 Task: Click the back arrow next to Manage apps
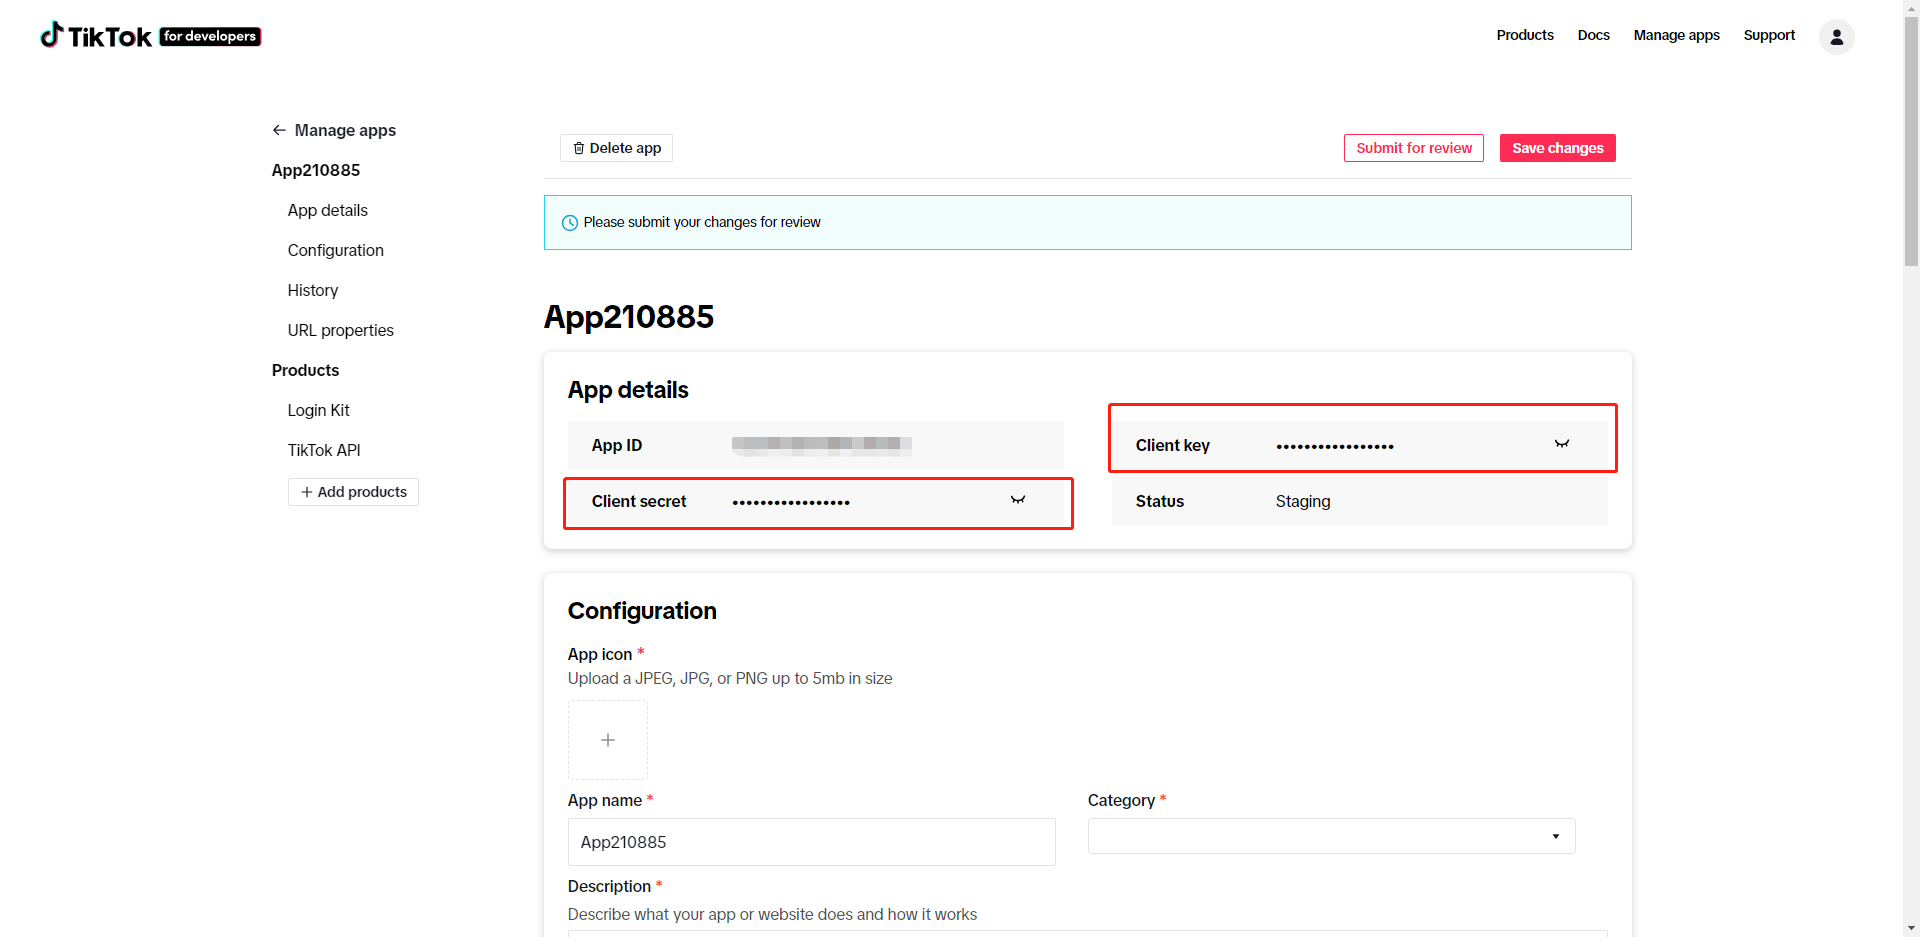[279, 130]
